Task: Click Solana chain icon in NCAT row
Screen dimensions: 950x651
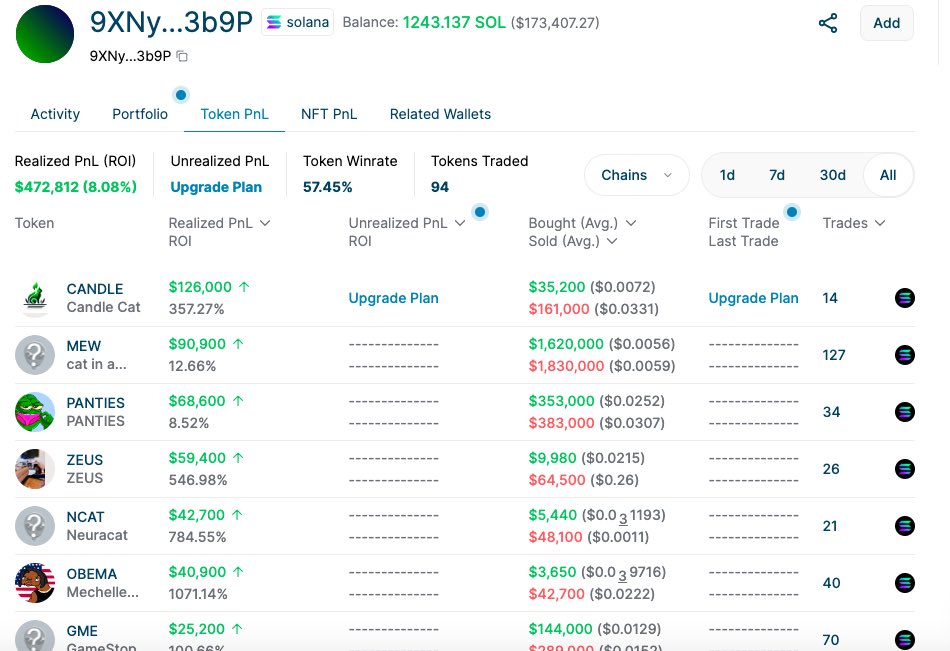Action: click(905, 526)
